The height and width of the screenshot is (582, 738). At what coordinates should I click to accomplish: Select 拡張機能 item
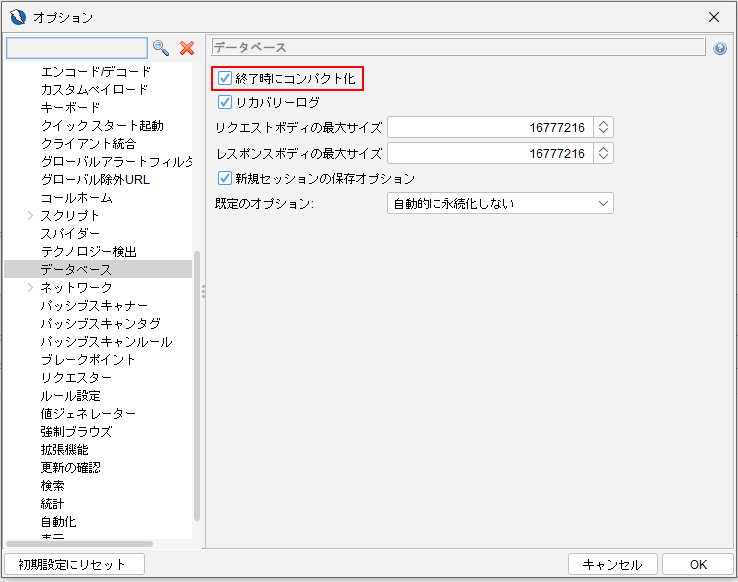pos(64,449)
